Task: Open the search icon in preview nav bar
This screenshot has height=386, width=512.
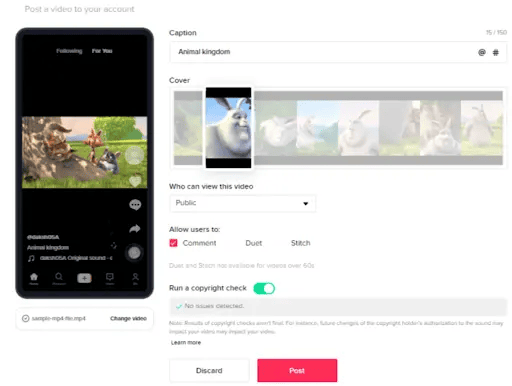Action: [x=59, y=278]
